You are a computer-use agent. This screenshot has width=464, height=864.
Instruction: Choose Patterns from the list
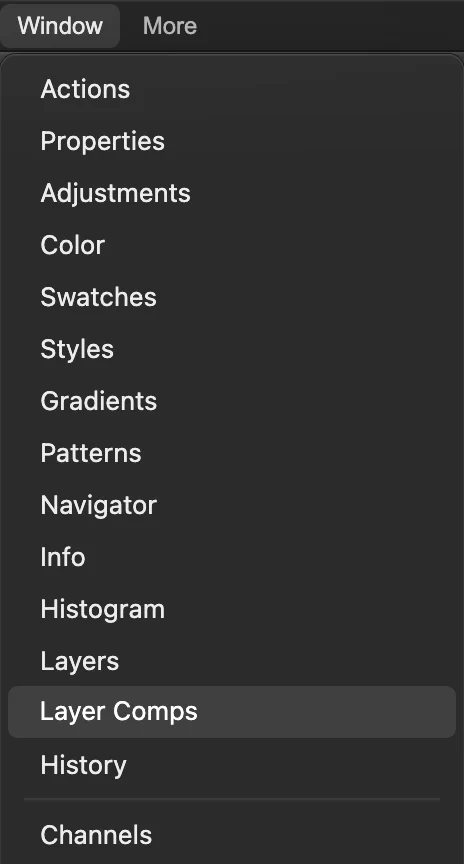(x=232, y=453)
